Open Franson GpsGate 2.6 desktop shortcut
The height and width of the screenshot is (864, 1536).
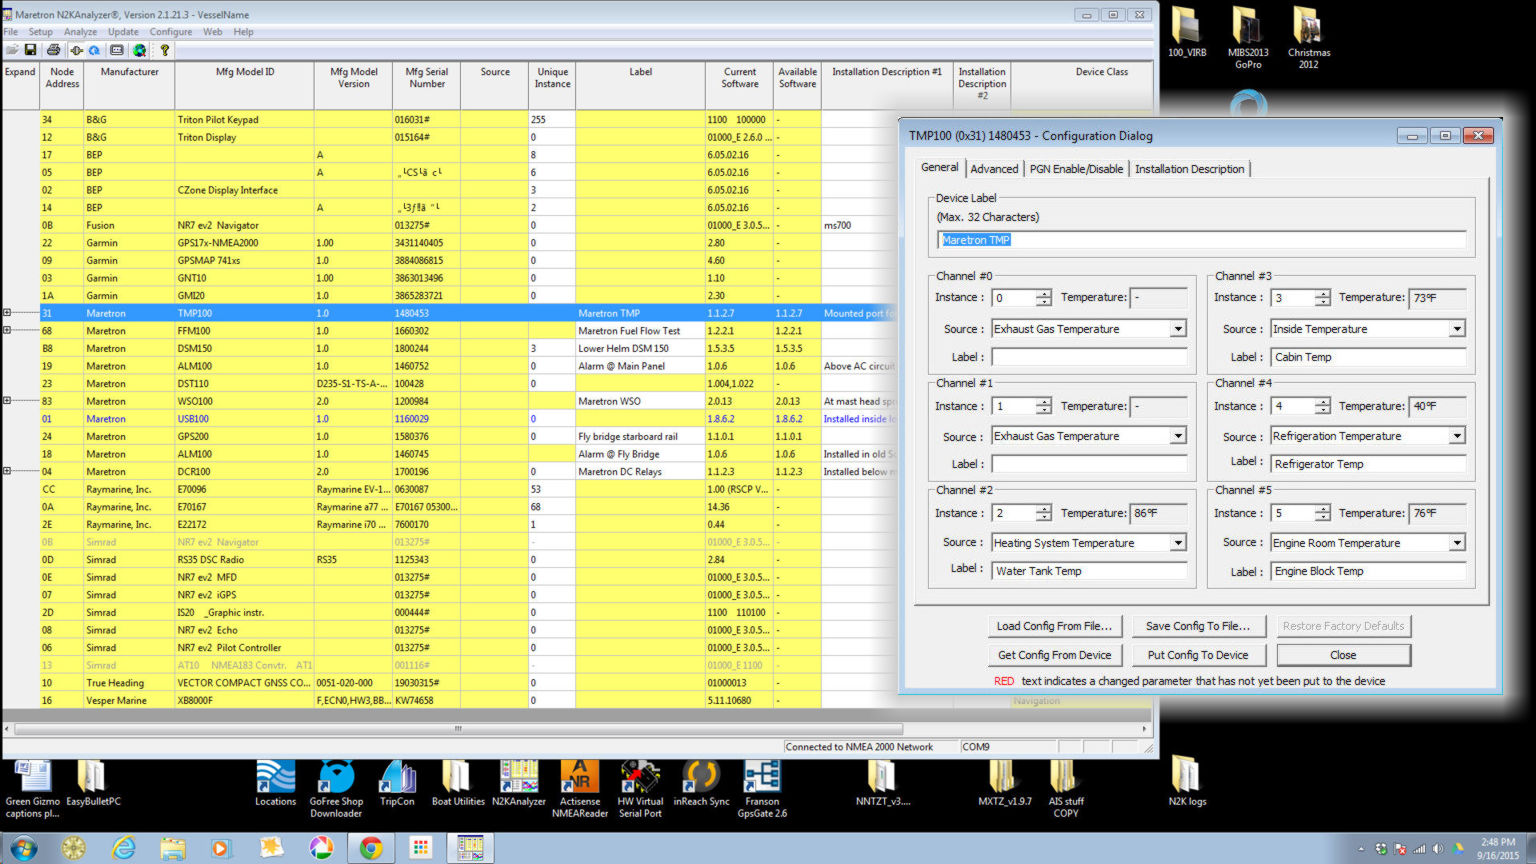(762, 788)
